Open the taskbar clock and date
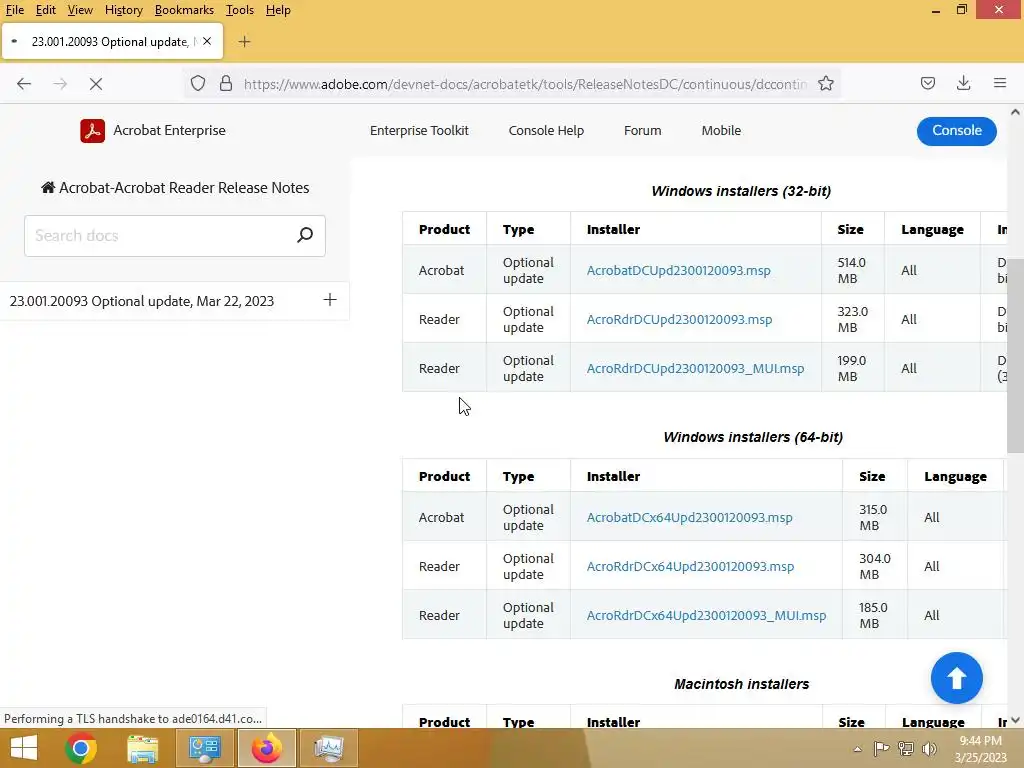The image size is (1024, 768). click(980, 749)
